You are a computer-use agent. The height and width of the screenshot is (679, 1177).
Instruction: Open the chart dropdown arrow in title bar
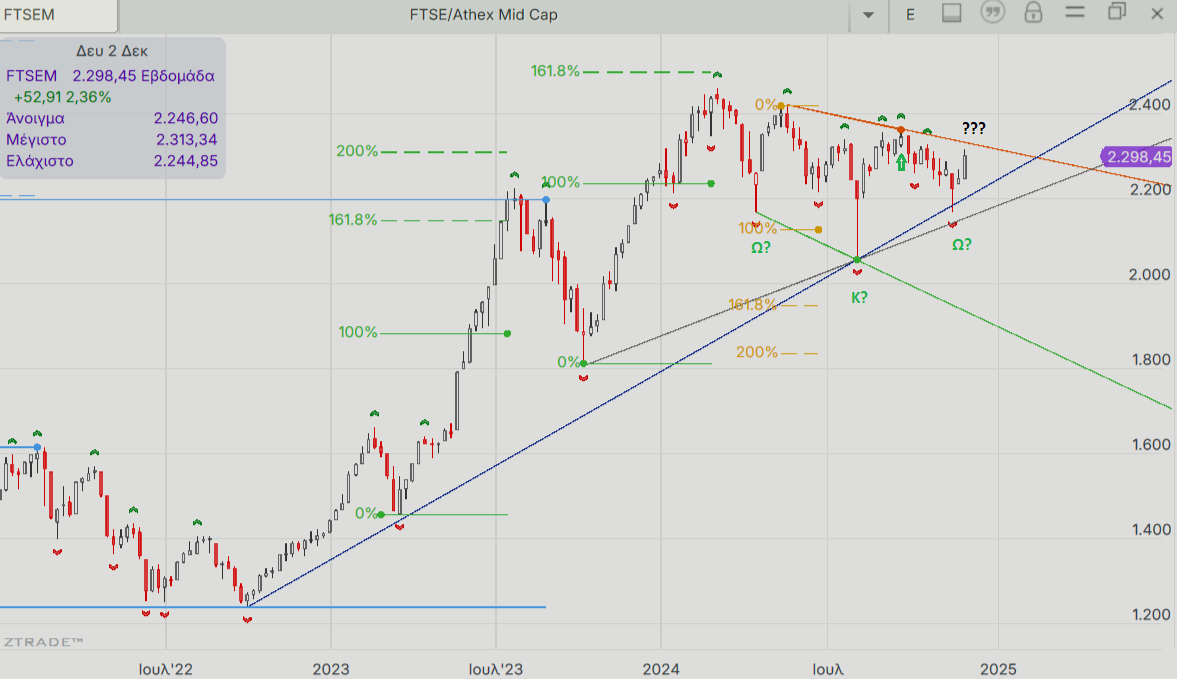click(868, 15)
